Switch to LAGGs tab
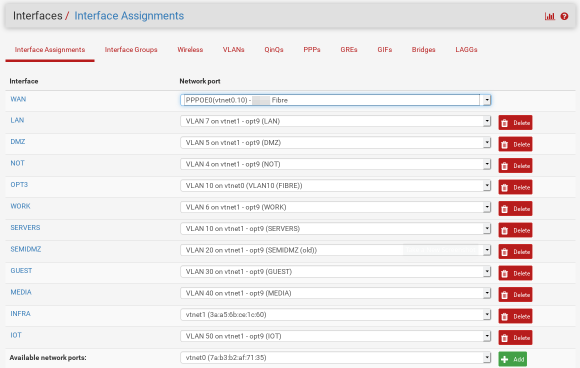The width and height of the screenshot is (580, 368). click(x=466, y=50)
